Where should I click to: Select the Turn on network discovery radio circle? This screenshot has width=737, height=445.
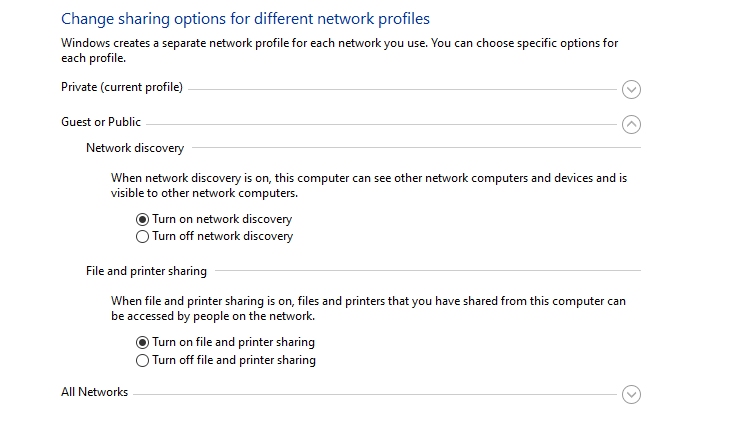(x=142, y=219)
